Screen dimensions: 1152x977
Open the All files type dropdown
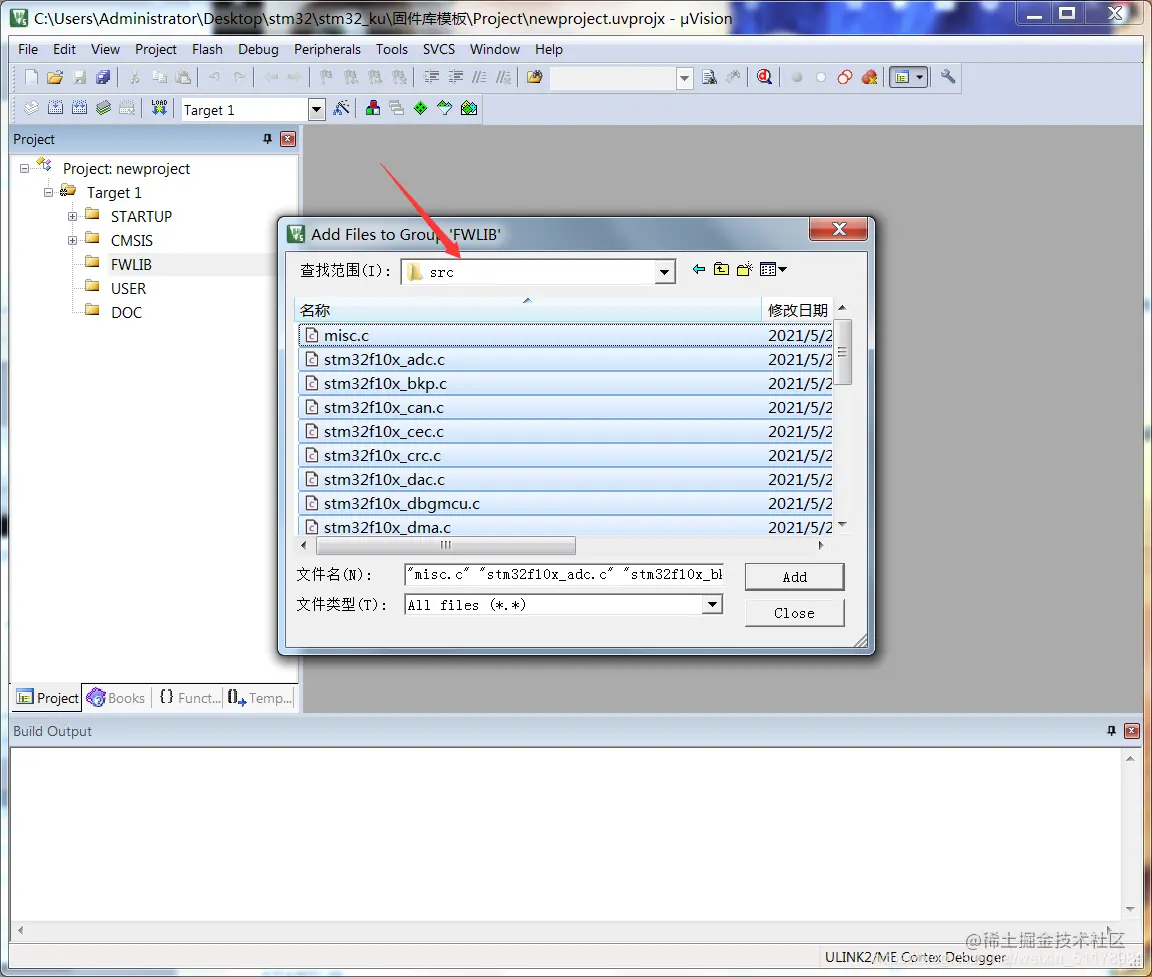point(711,605)
